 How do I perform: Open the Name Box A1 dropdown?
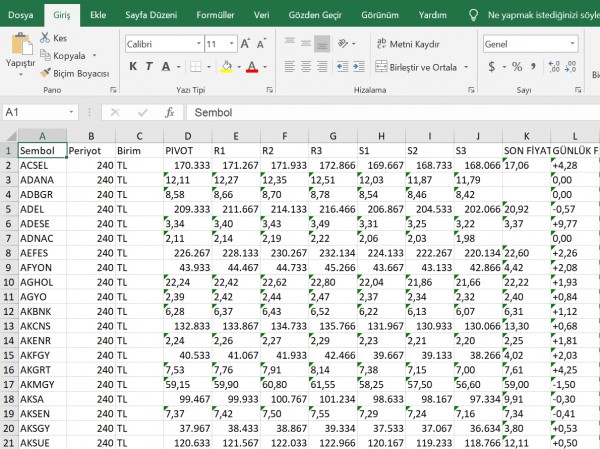tap(71, 112)
